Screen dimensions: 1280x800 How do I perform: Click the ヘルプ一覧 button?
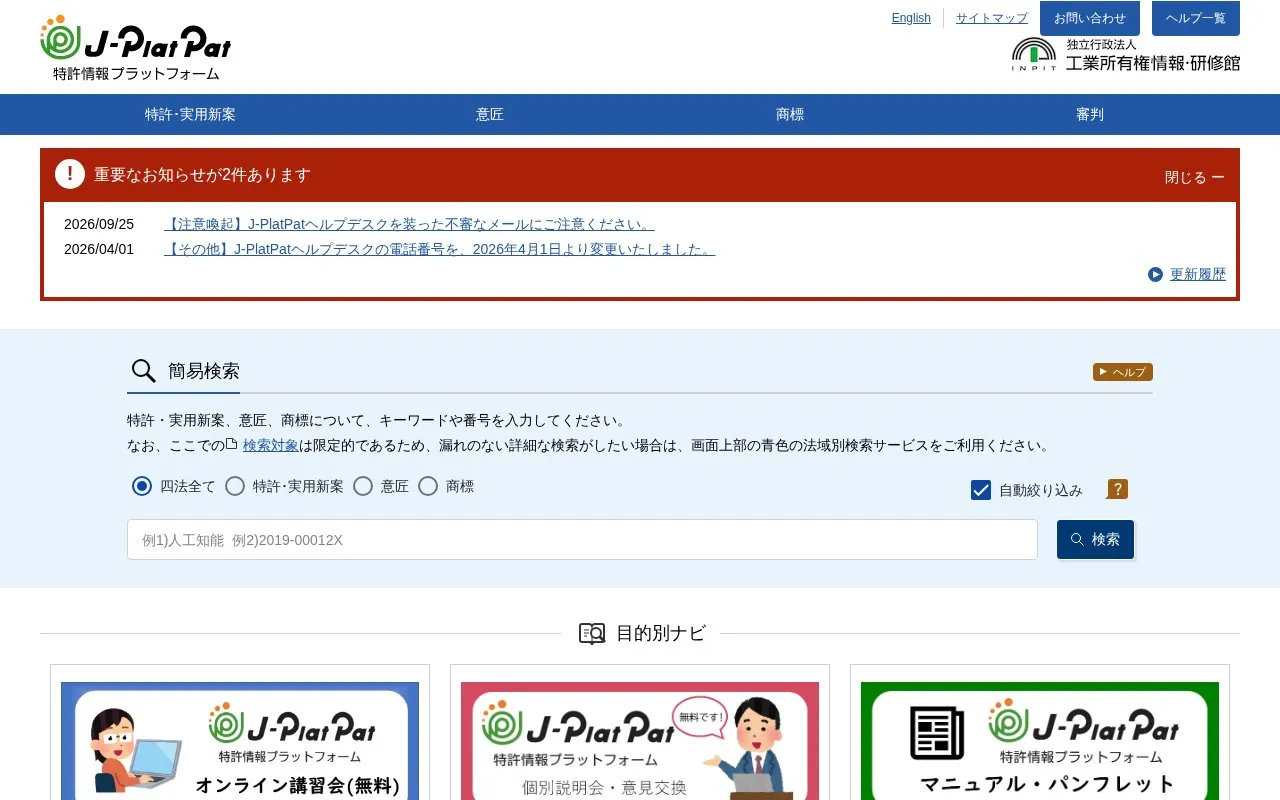[x=1196, y=18]
